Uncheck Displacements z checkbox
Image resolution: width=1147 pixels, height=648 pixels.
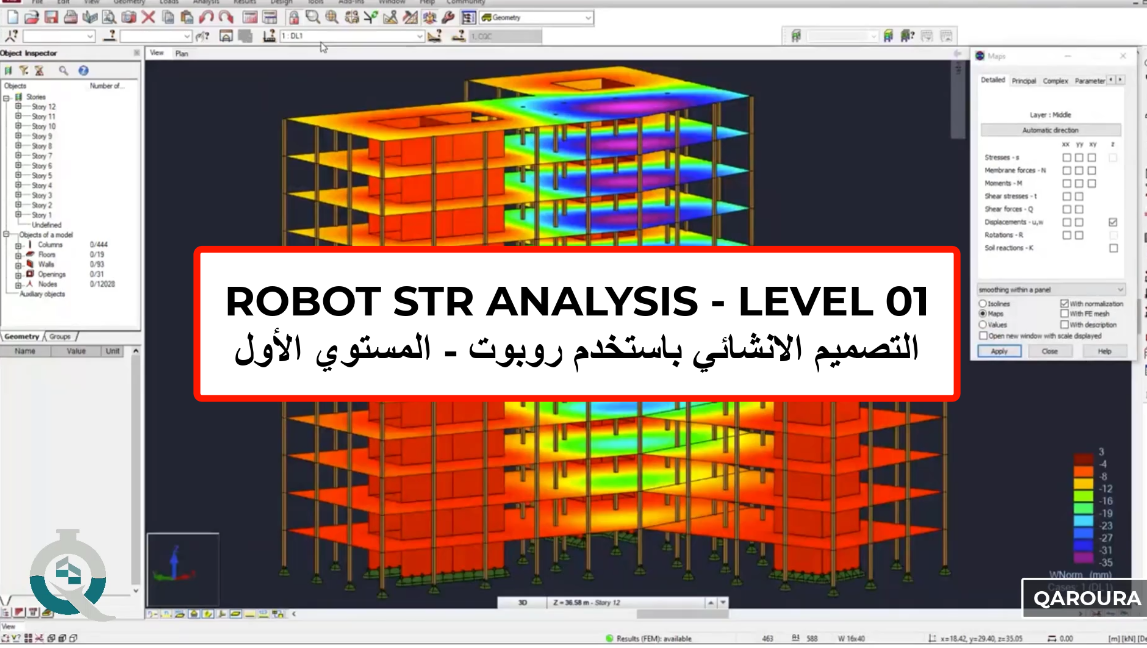coord(1113,222)
